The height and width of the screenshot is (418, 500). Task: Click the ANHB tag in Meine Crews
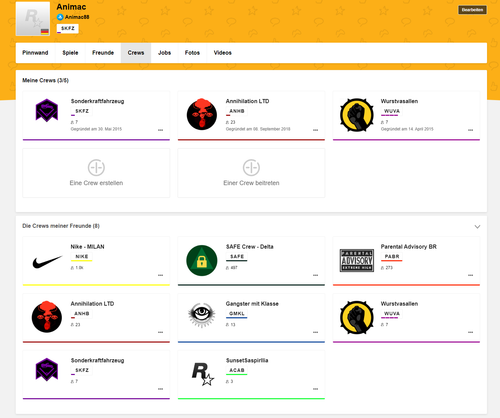tap(237, 111)
